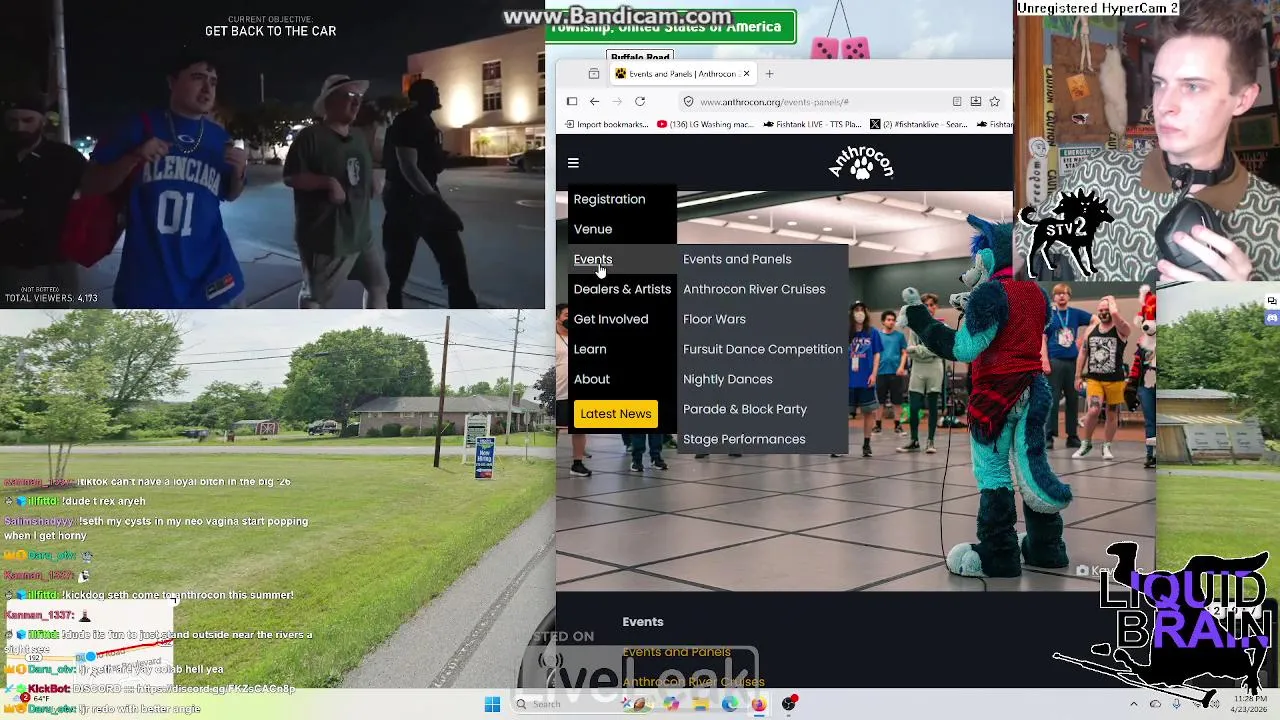Screen dimensions: 1280x720
Task: Choose Fursuit Dance Competition submenu item
Action: pyautogui.click(x=763, y=349)
